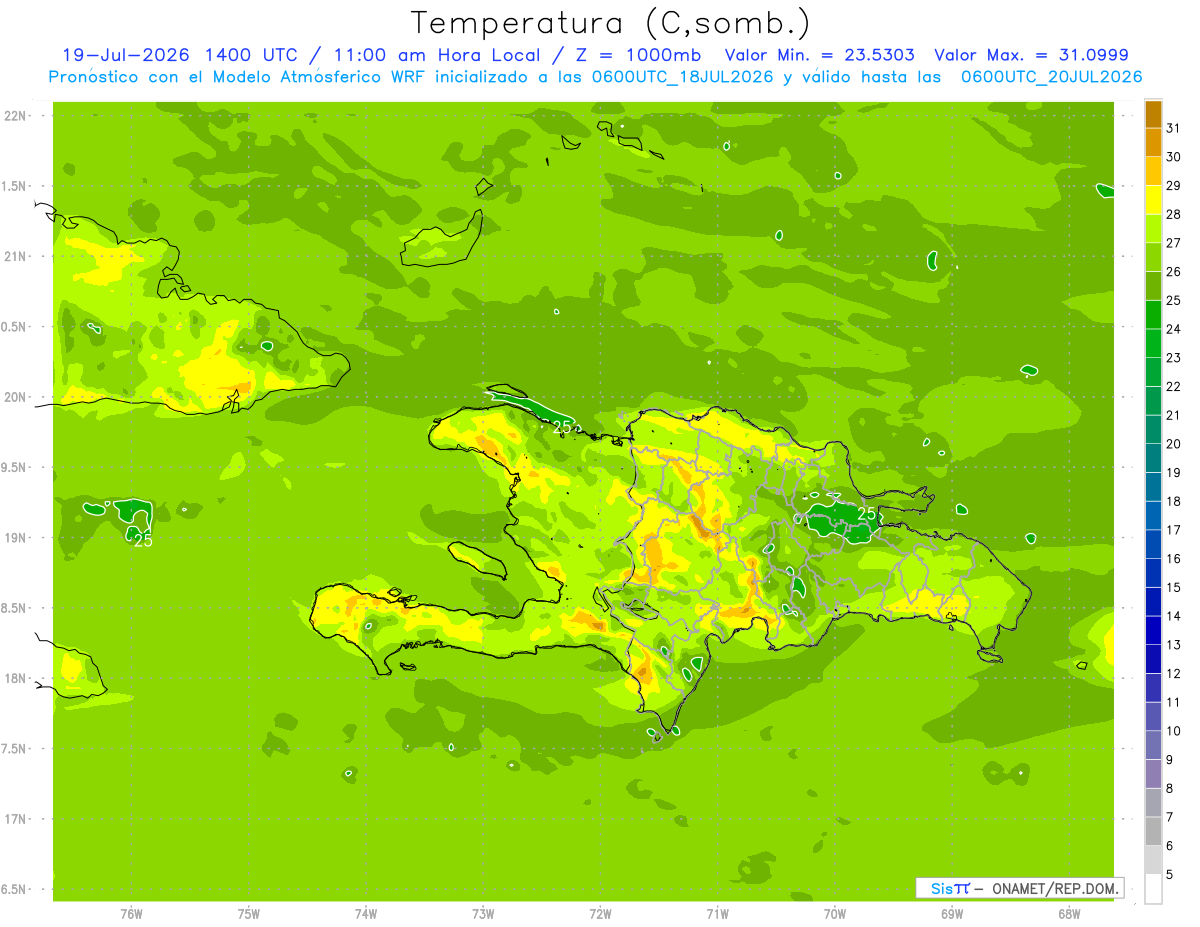Click 'Valor Max. = 31.0999'
Viewport: 1200px width, 927px height.
click(1030, 55)
